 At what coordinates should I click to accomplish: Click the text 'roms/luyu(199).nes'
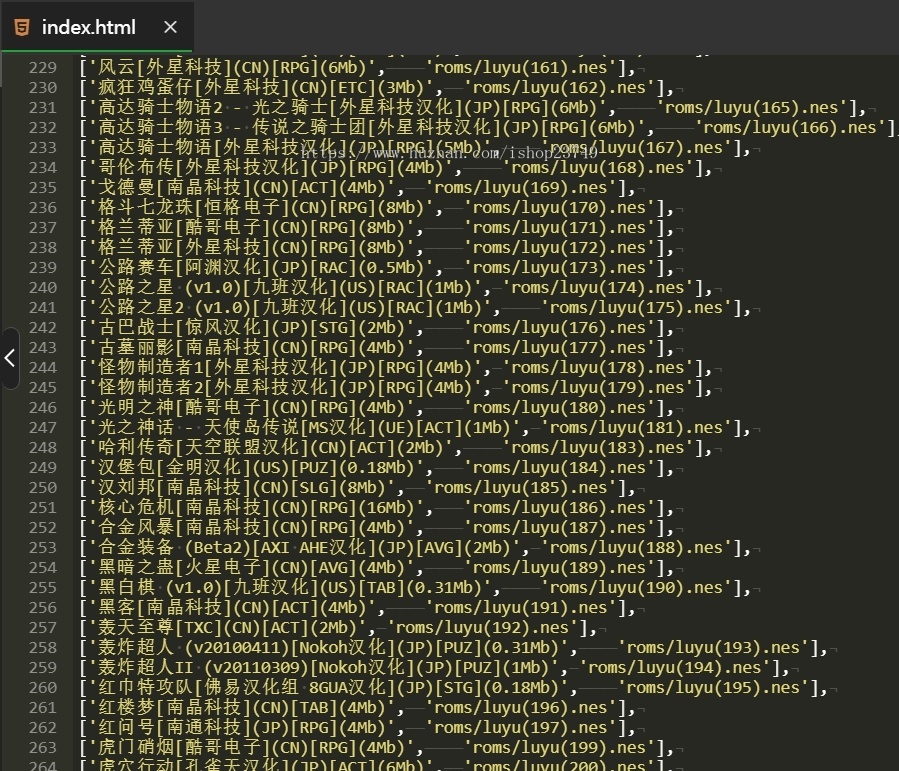click(559, 747)
